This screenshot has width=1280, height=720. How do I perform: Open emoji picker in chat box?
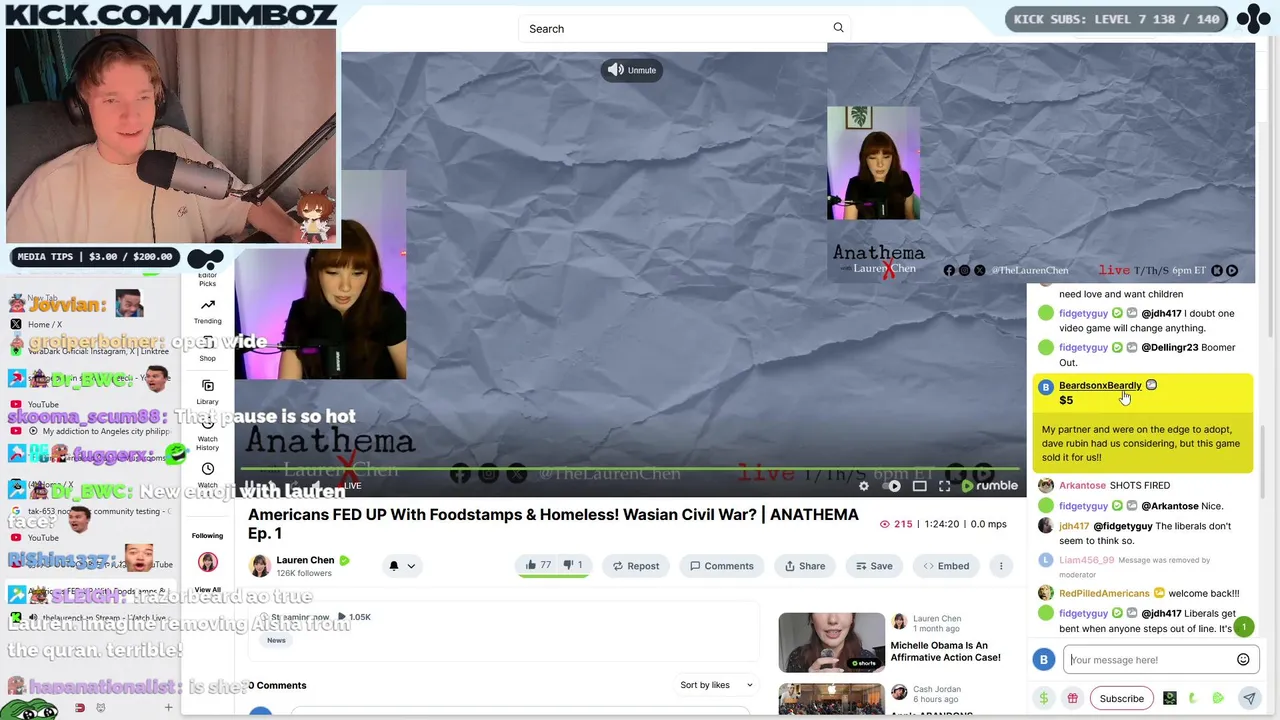[x=1243, y=659]
